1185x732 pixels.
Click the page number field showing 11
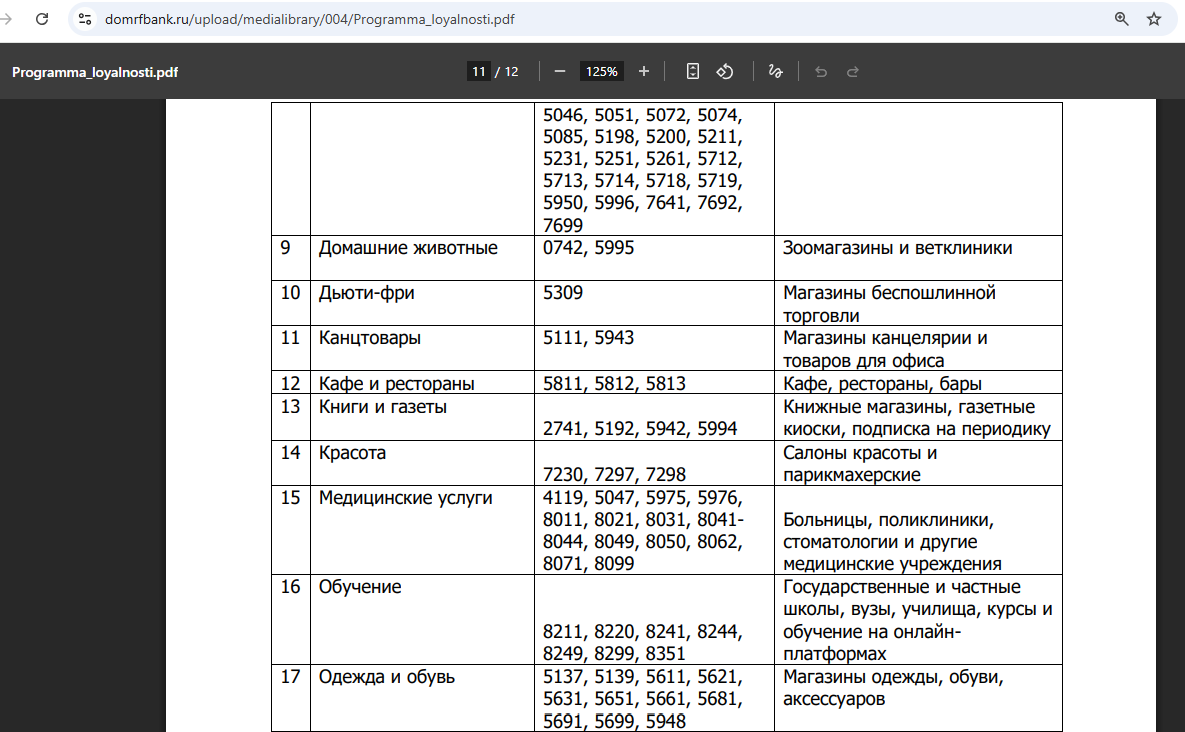pos(478,72)
